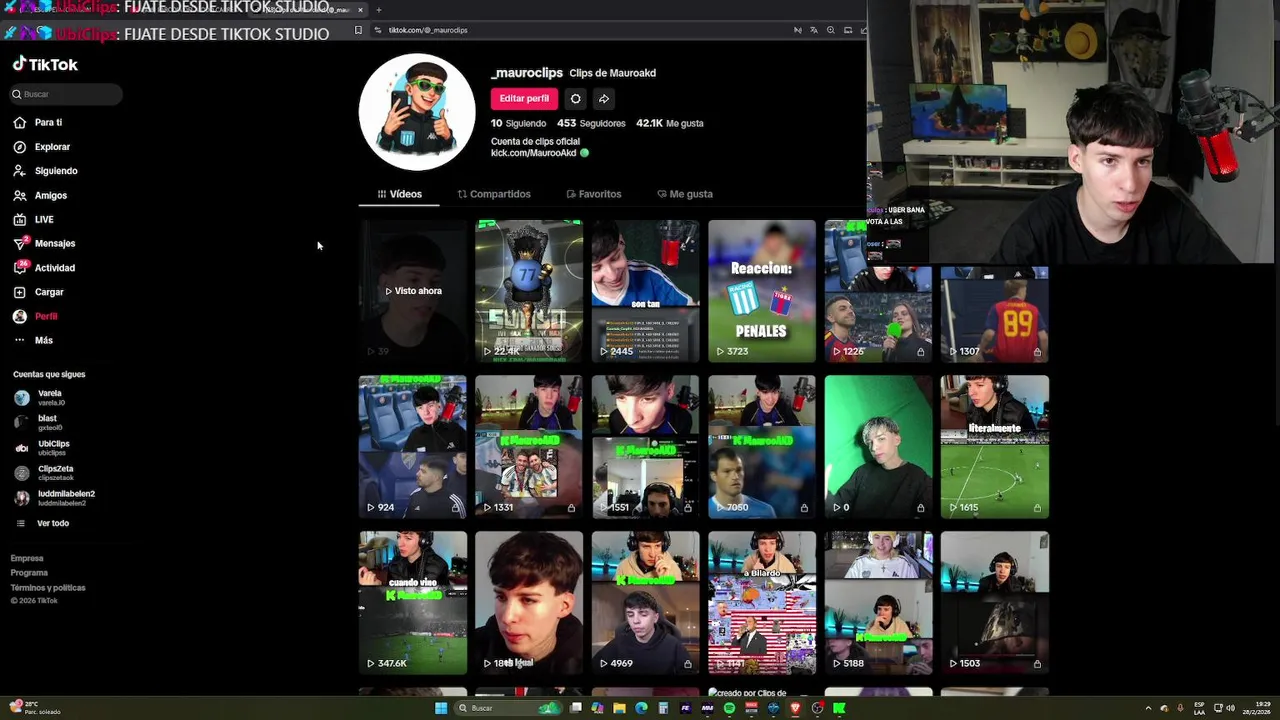The width and height of the screenshot is (1280, 720).
Task: Show hidden system tray icons
Action: 1148,708
